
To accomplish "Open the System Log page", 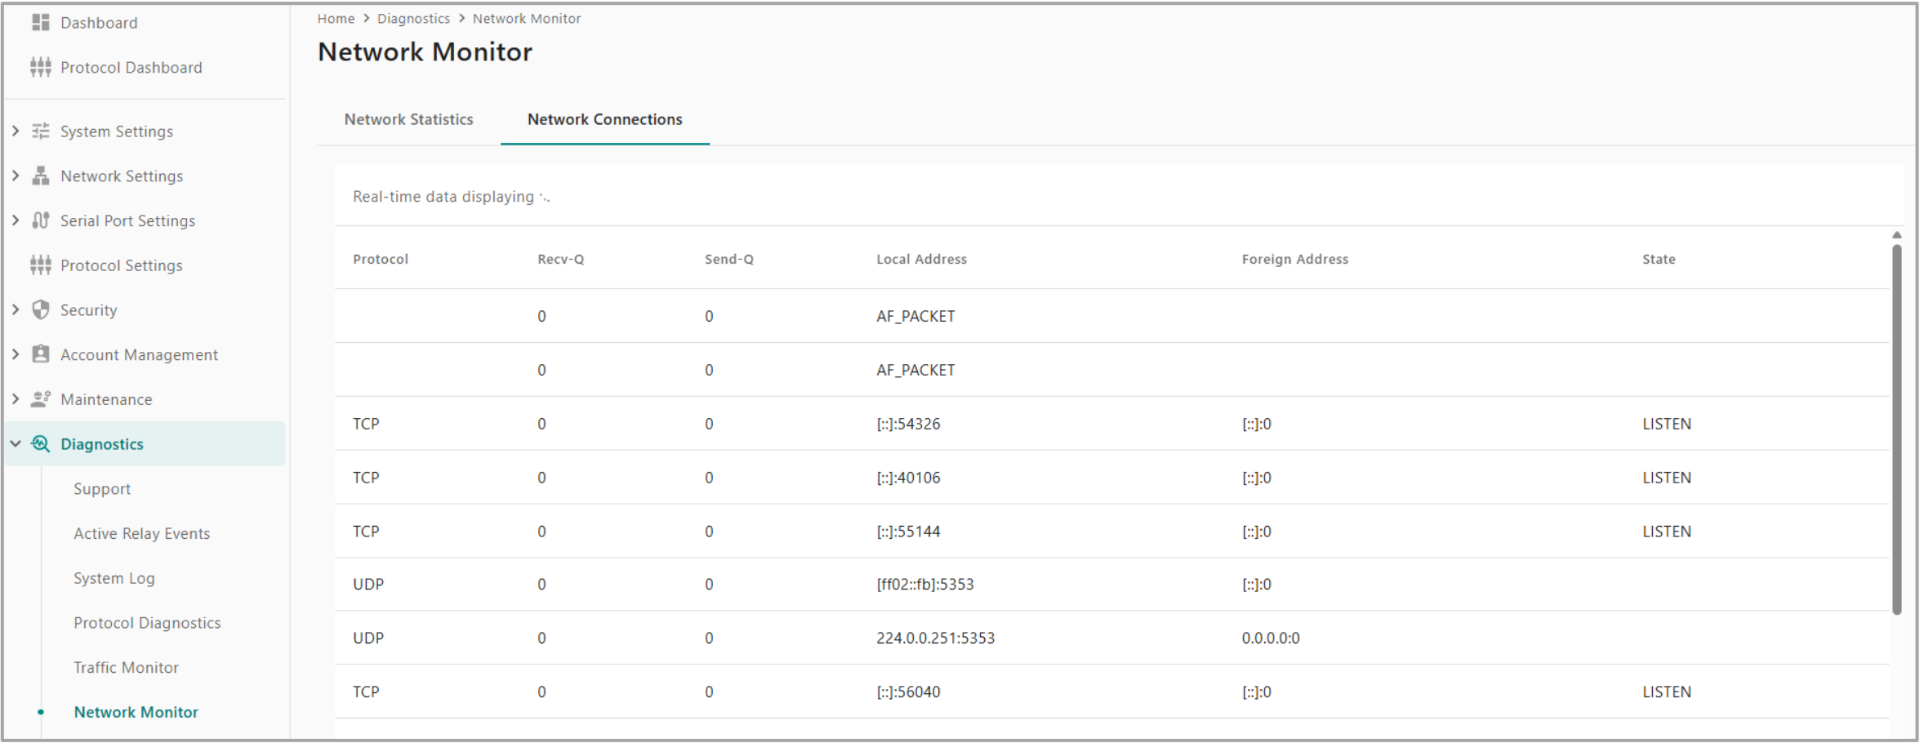I will (x=114, y=578).
